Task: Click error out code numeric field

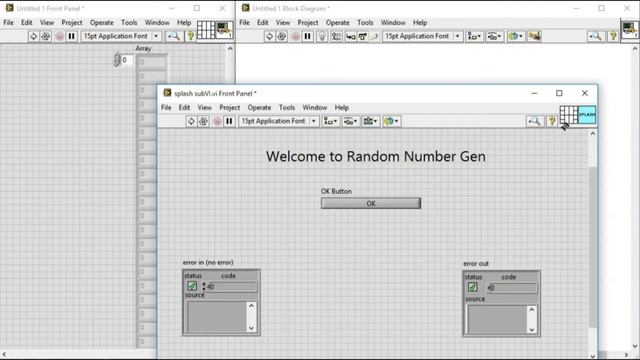Action: [x=512, y=288]
